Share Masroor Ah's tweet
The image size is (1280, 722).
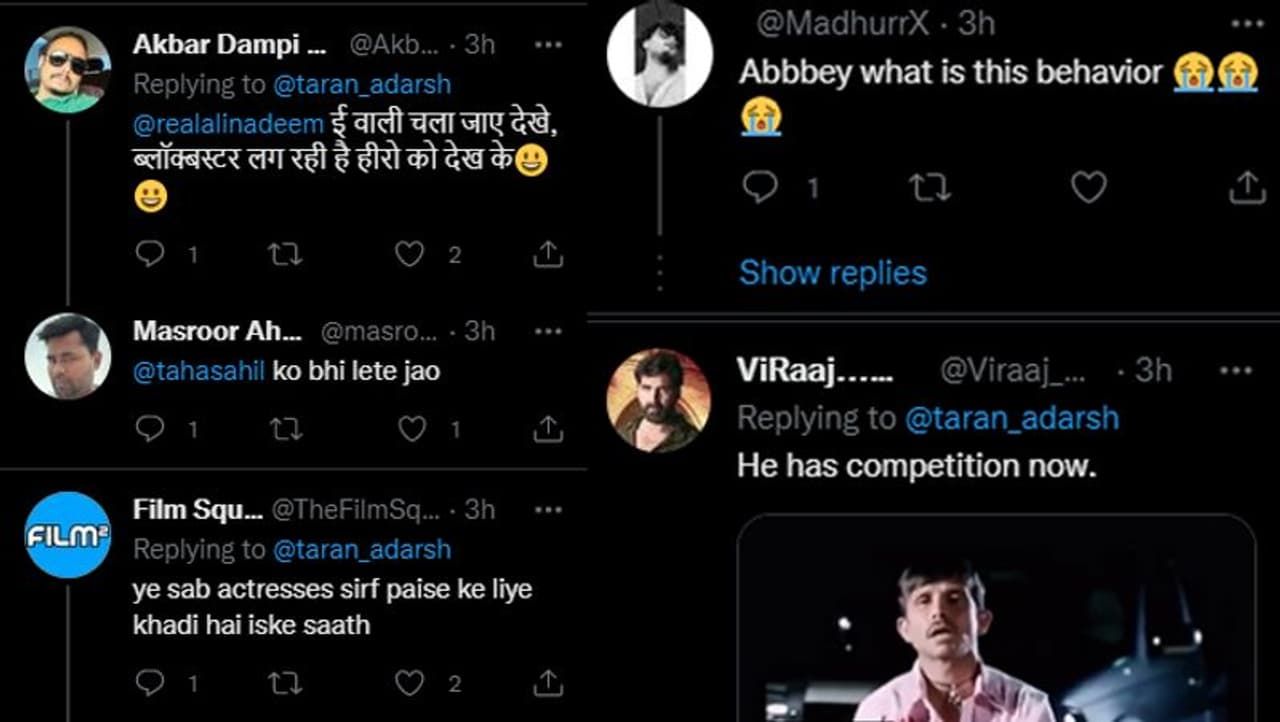[x=548, y=429]
